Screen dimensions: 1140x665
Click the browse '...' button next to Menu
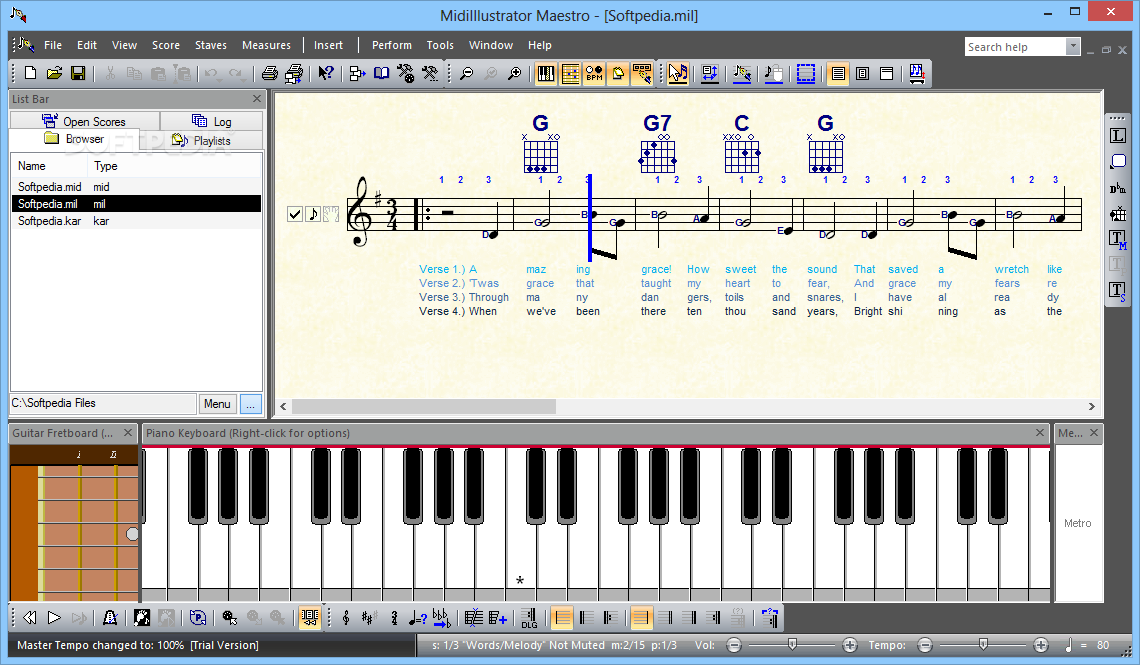tap(251, 404)
